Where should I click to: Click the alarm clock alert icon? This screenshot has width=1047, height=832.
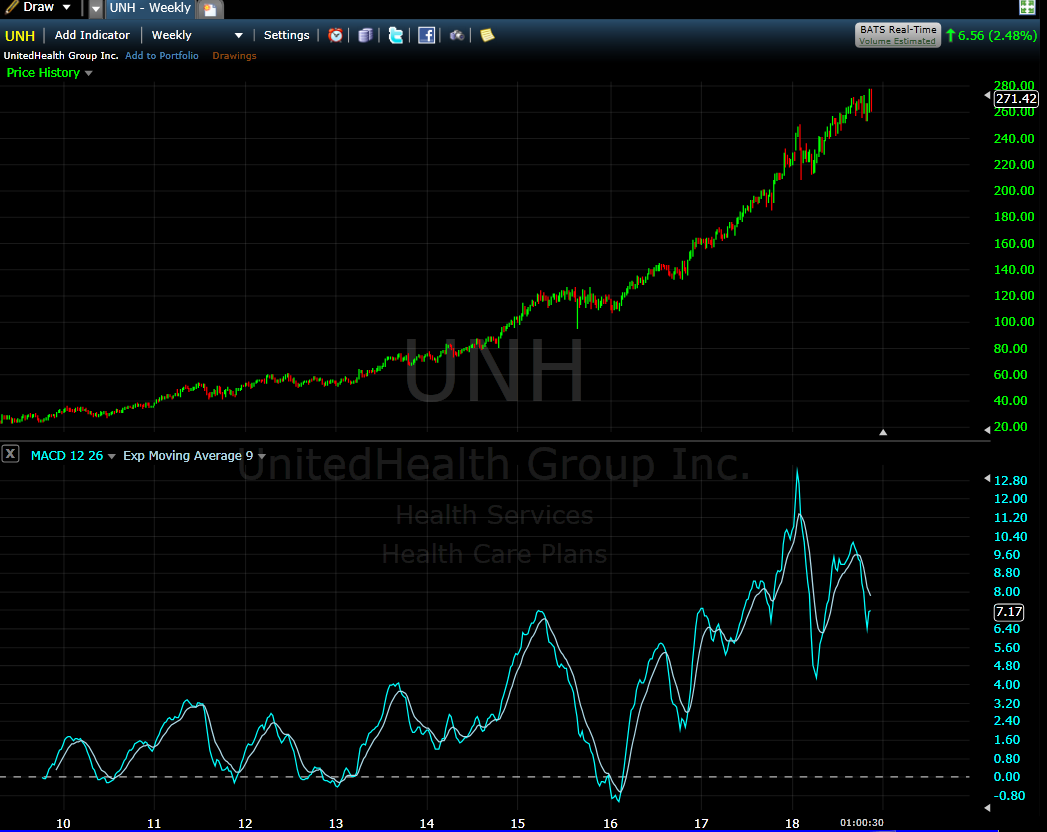pyautogui.click(x=336, y=35)
